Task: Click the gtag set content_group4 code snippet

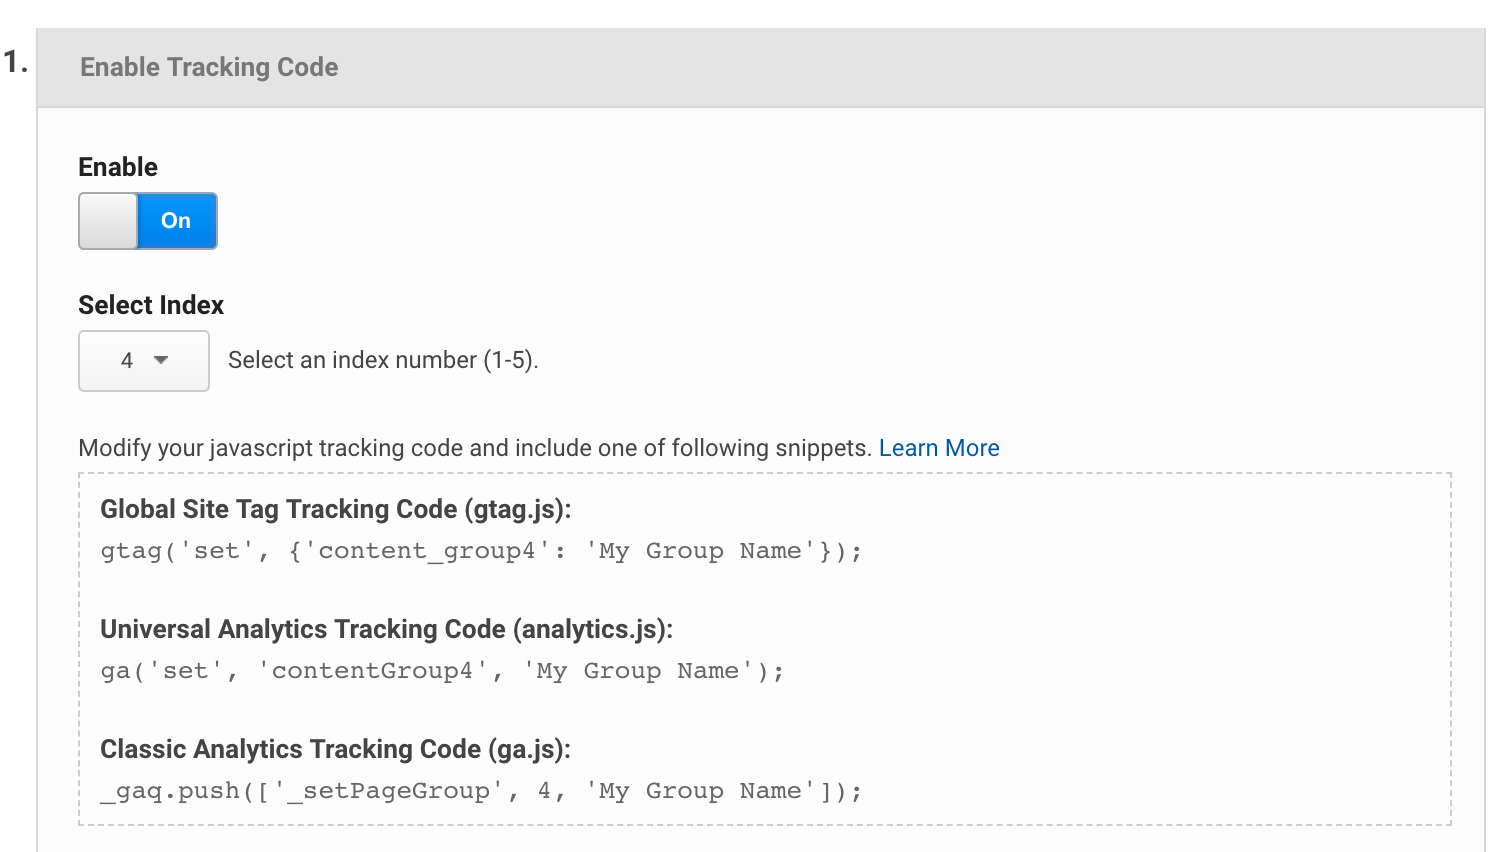Action: (481, 551)
